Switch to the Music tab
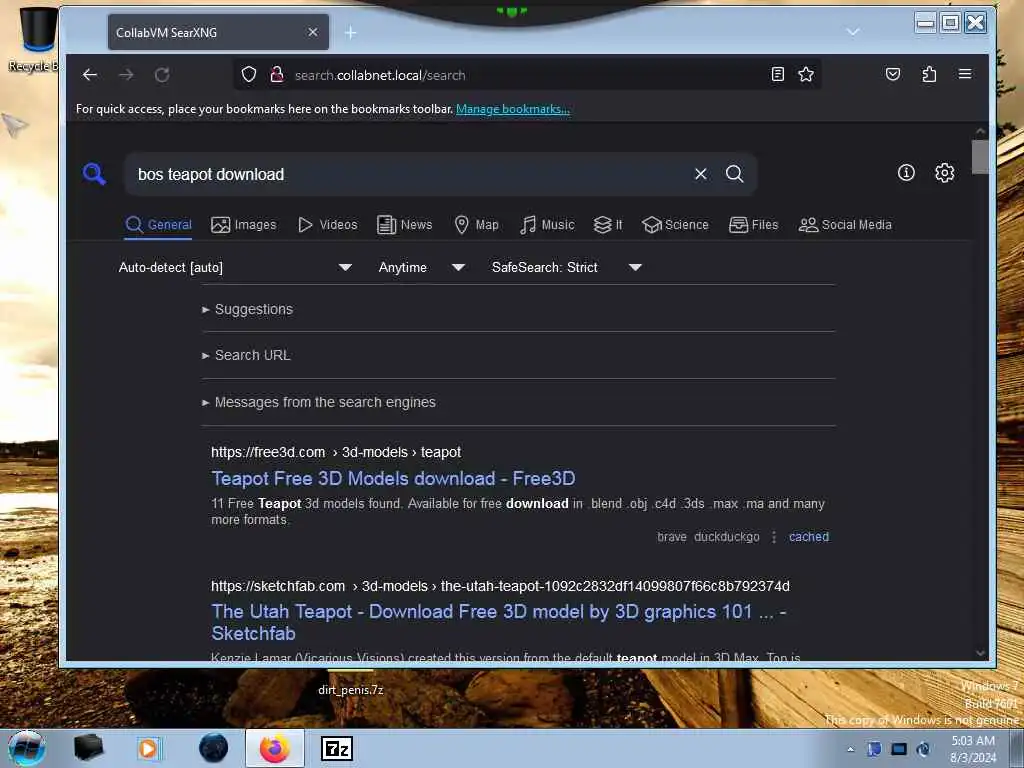The width and height of the screenshot is (1024, 768). point(547,225)
